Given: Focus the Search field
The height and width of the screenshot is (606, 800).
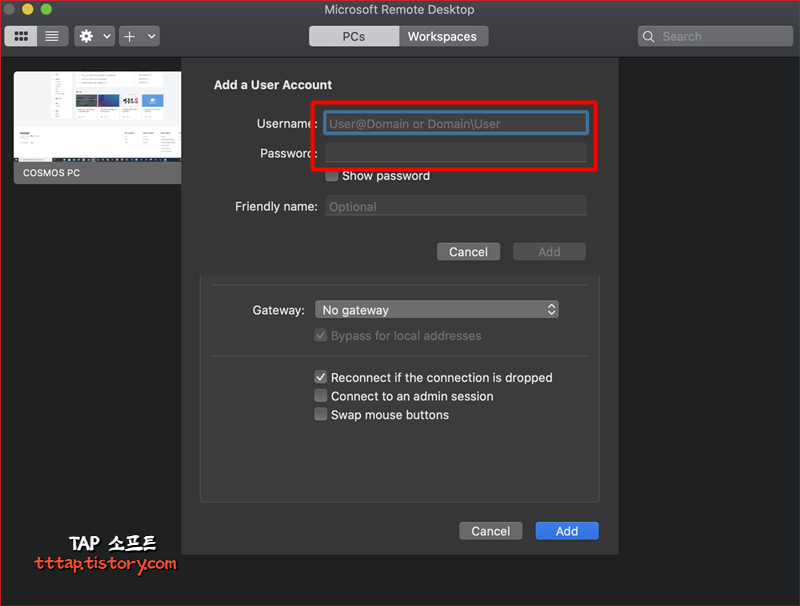Looking at the screenshot, I should point(715,36).
